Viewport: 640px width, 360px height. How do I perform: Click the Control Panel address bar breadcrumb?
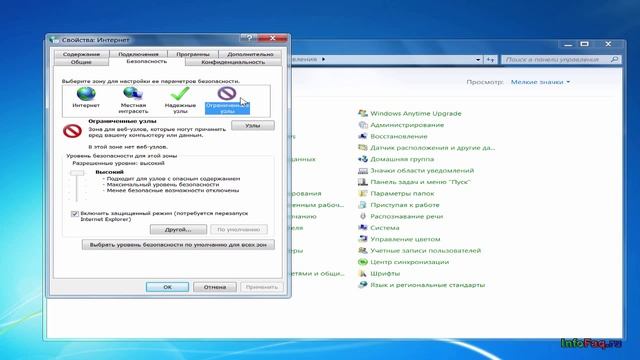point(304,59)
